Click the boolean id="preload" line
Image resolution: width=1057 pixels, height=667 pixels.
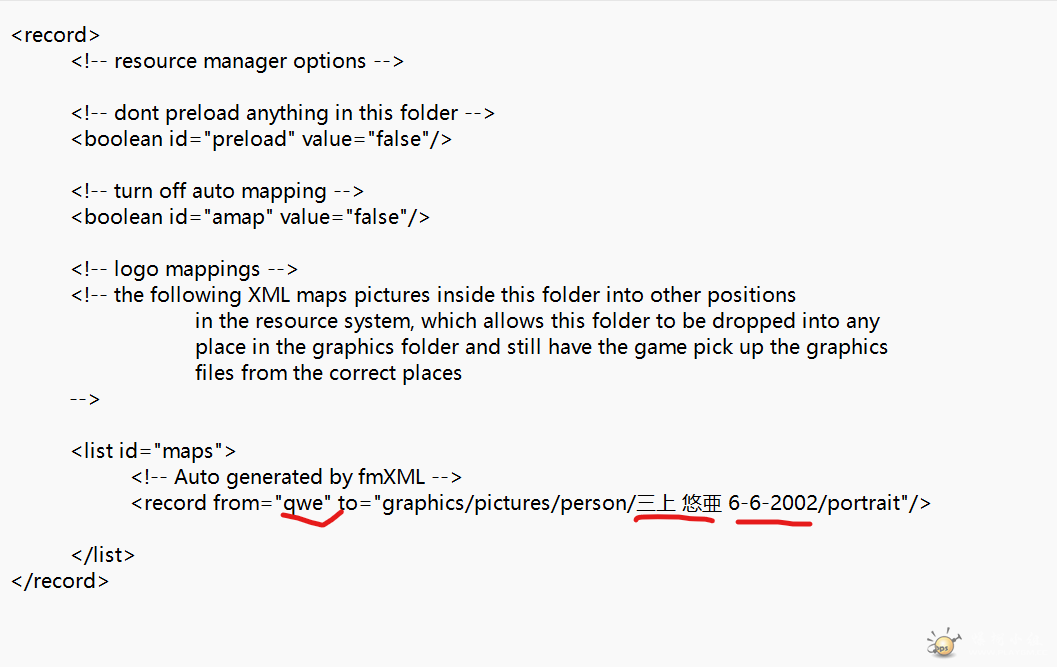[261, 139]
